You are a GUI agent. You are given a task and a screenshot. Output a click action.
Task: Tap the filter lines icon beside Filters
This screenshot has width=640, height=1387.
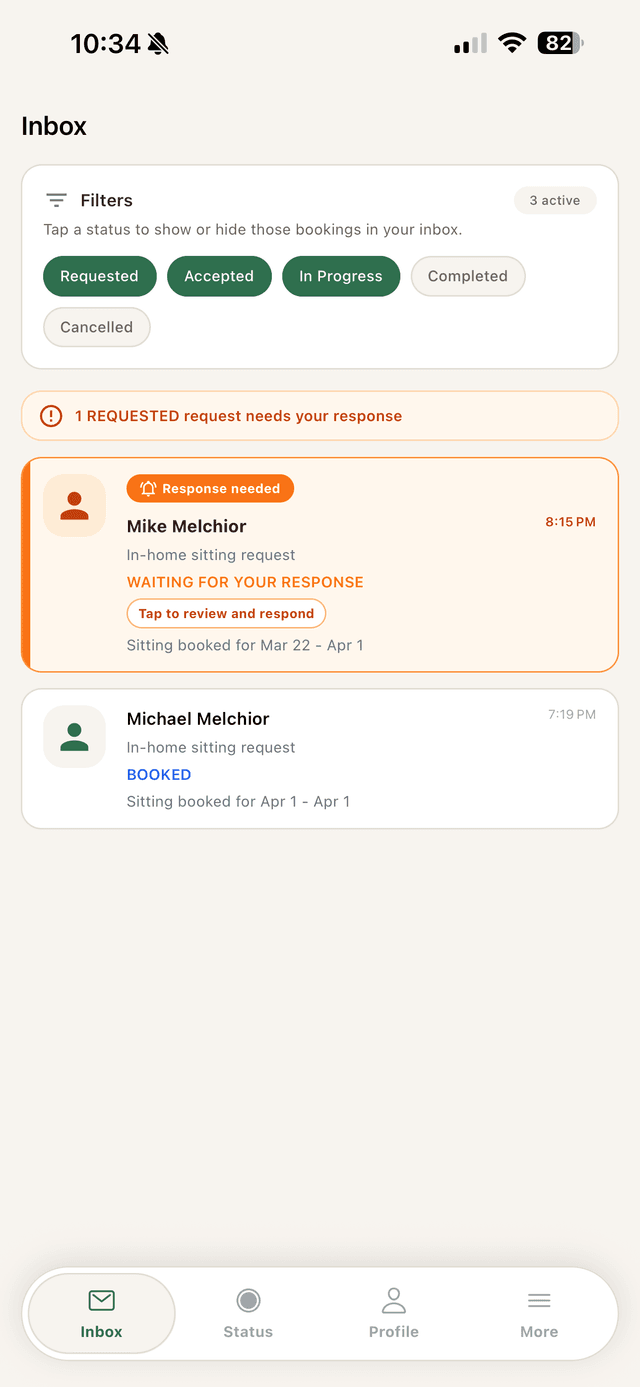point(57,200)
